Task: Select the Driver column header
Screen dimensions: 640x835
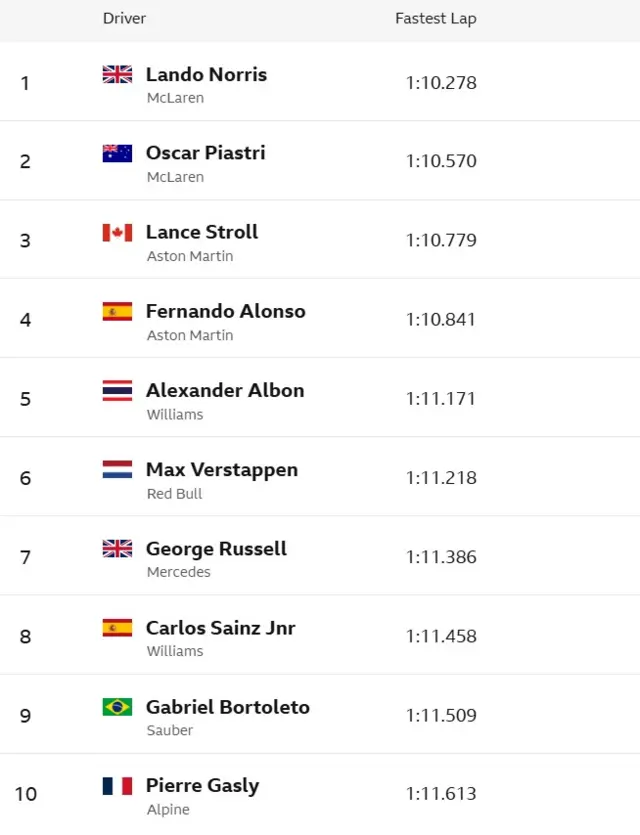Action: tap(124, 19)
